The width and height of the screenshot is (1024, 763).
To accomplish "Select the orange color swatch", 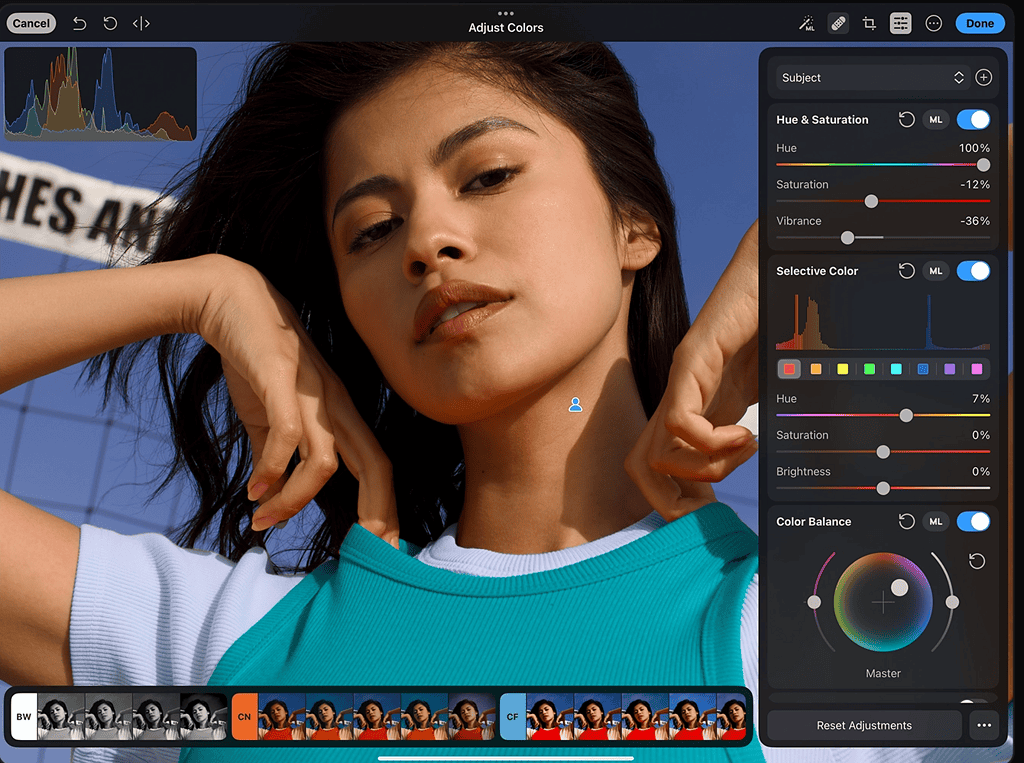I will pyautogui.click(x=816, y=369).
